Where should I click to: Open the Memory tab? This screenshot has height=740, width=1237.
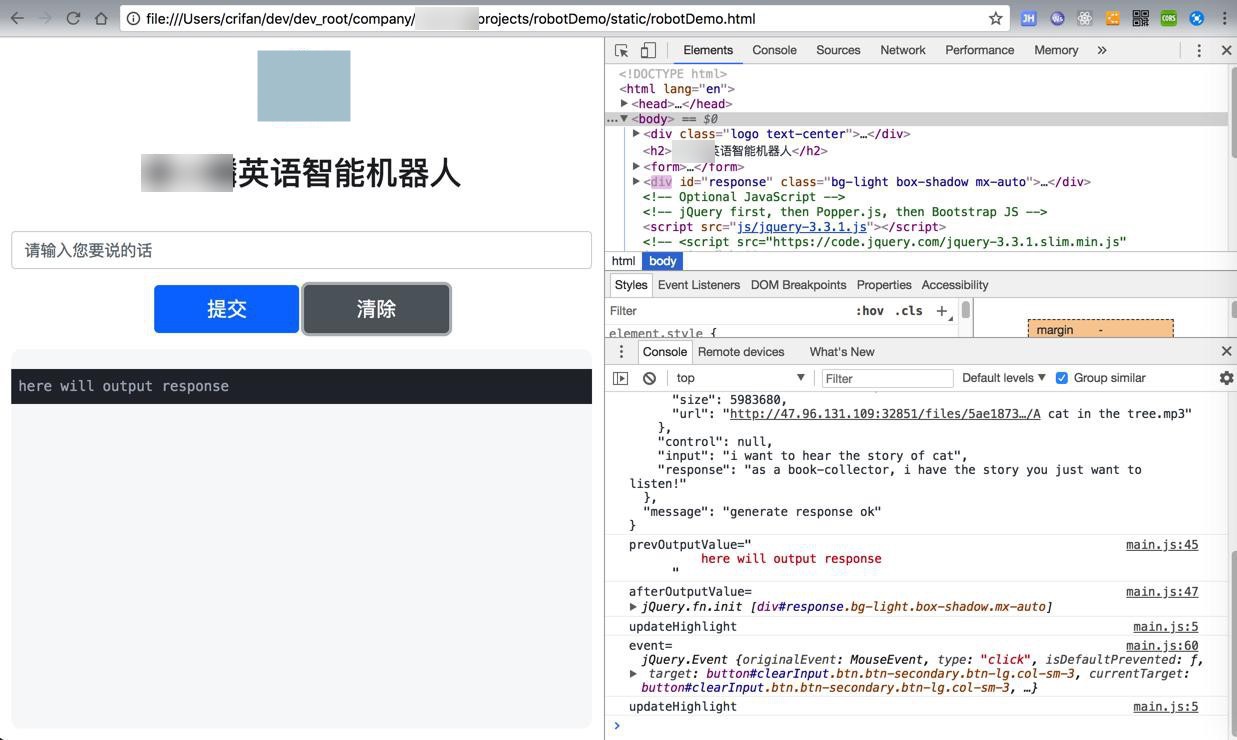[x=1056, y=50]
